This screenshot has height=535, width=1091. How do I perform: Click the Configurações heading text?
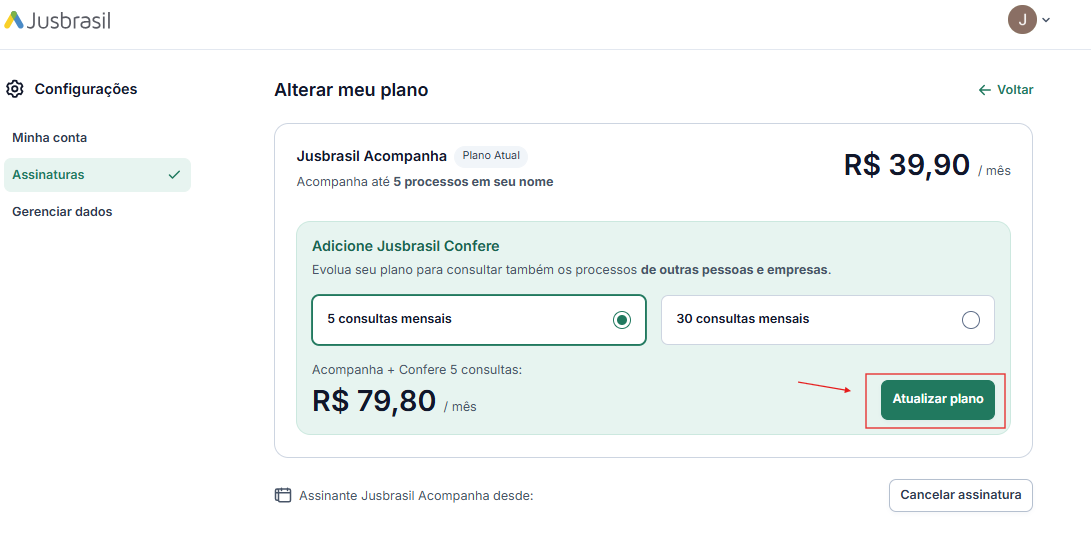click(x=86, y=89)
